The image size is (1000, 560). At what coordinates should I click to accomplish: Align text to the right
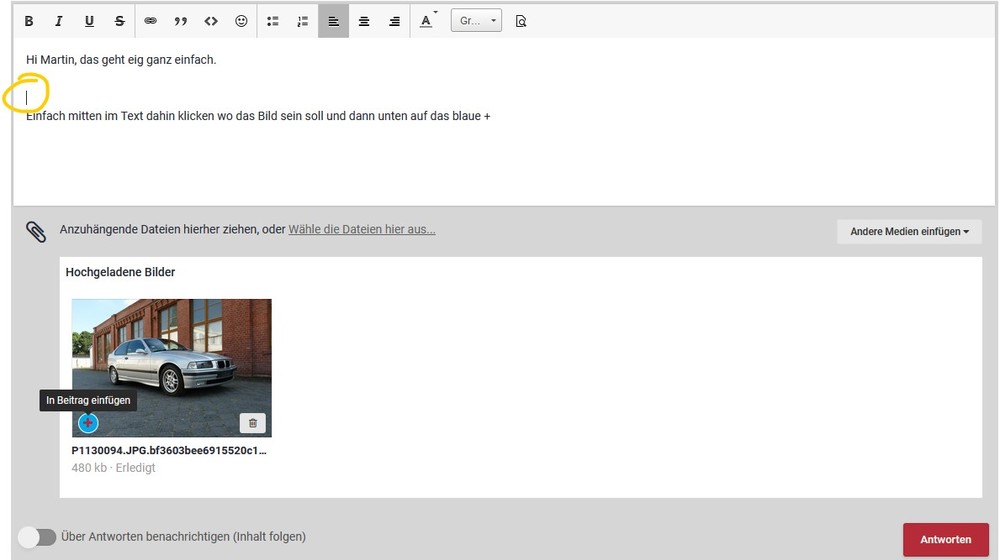(394, 21)
